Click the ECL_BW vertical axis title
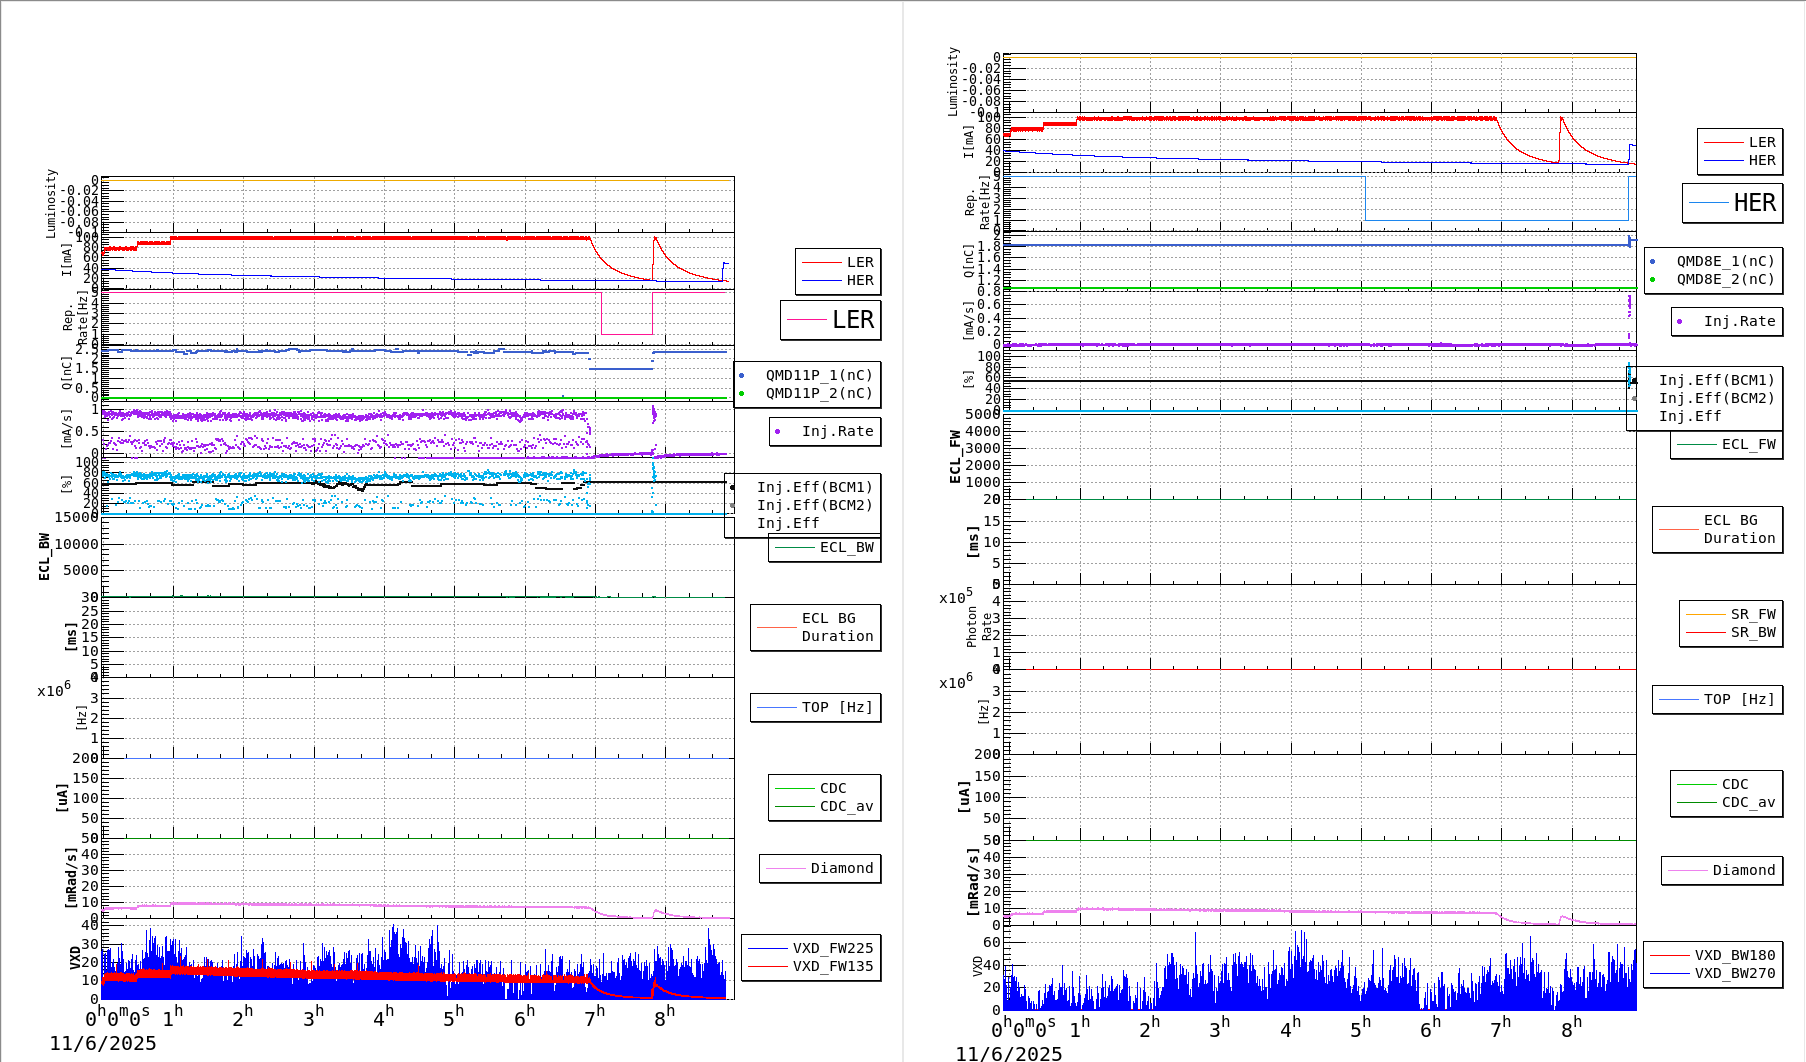This screenshot has width=1806, height=1062. 44,556
